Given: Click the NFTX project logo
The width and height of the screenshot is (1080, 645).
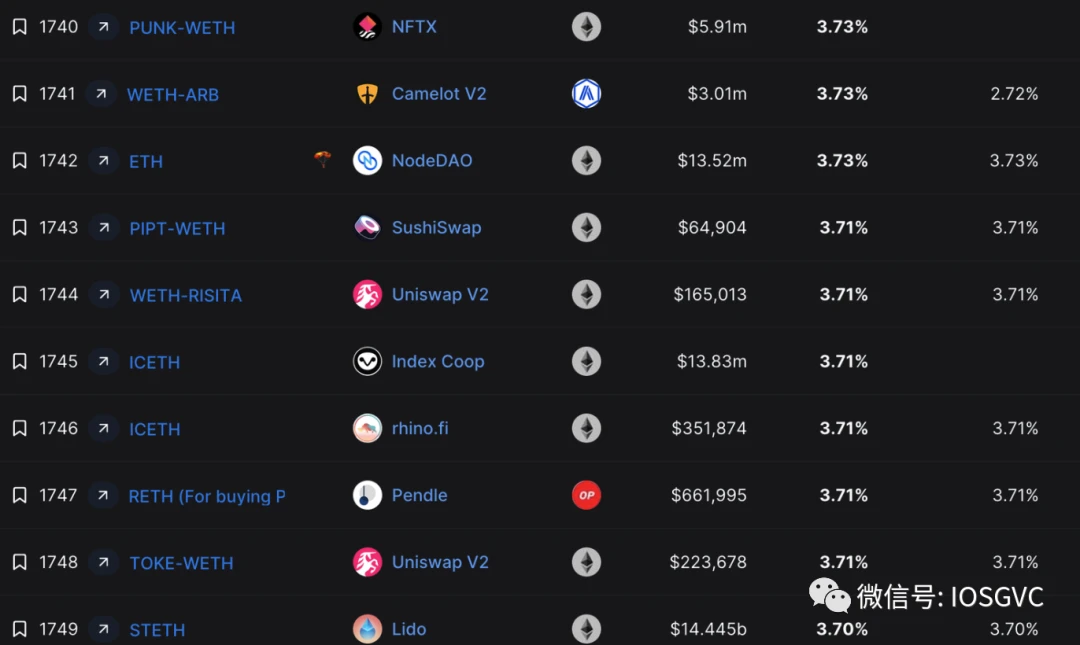Looking at the screenshot, I should [367, 27].
